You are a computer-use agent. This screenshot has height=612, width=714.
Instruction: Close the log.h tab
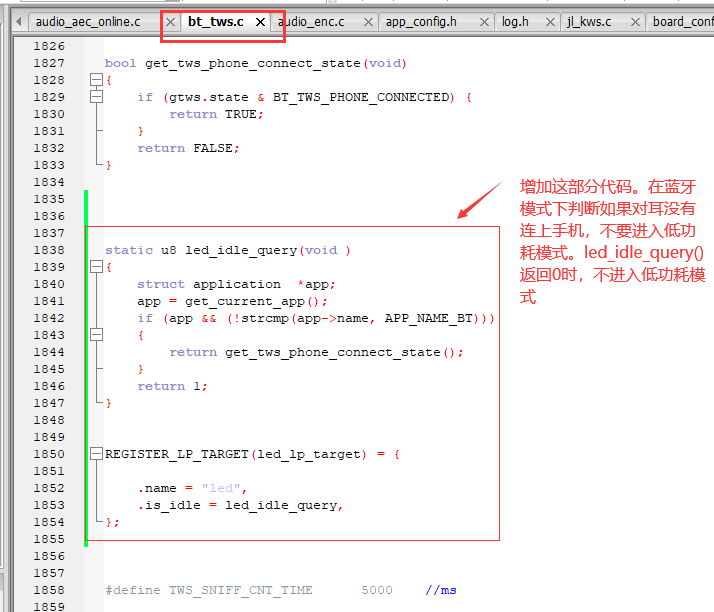coord(551,22)
